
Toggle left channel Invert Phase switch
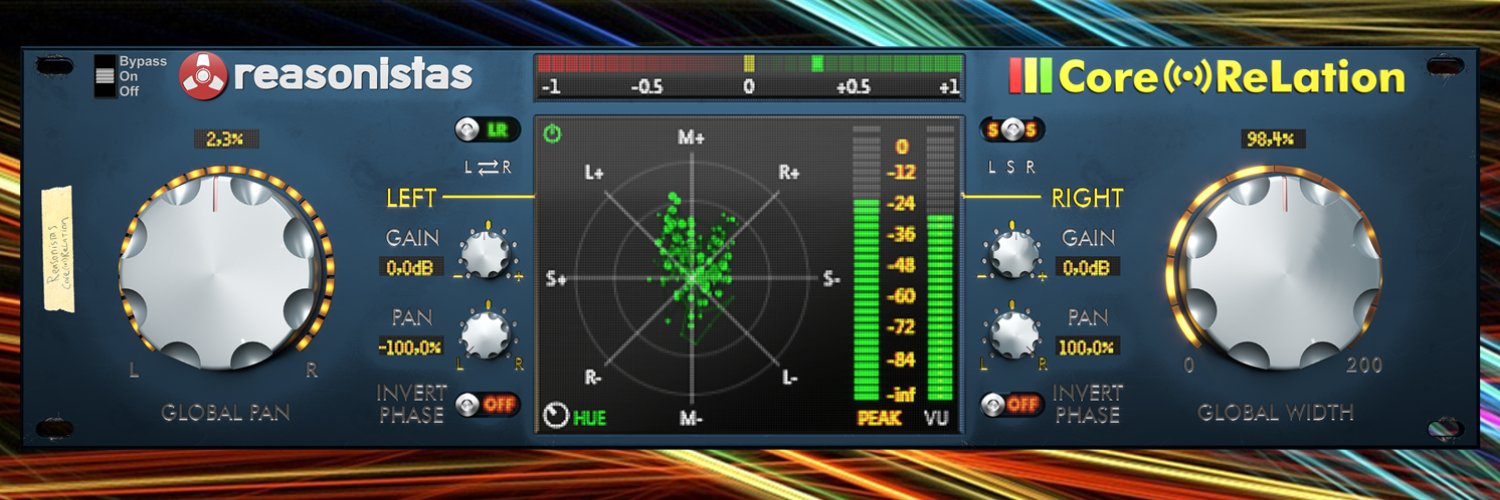[x=488, y=404]
